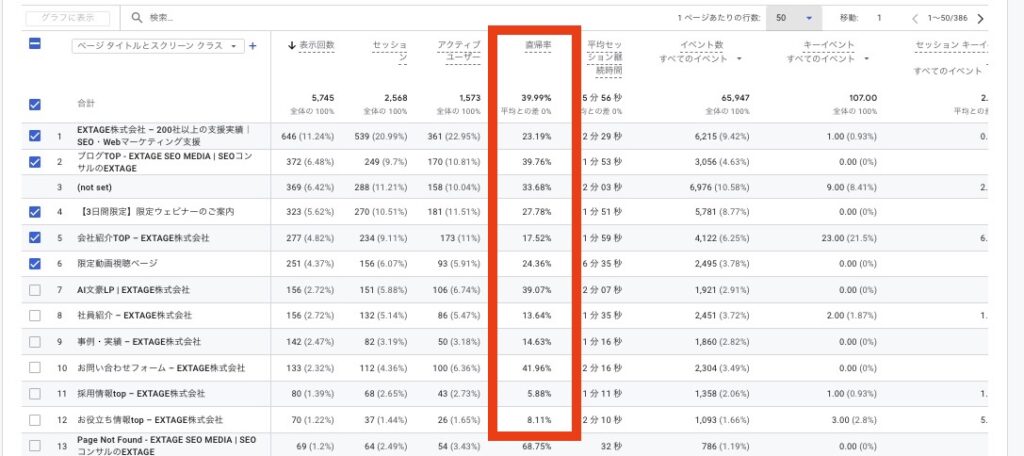Image resolution: width=1024 pixels, height=456 pixels.
Task: Open イベント数 すべてのイベント dropdown
Action: (701, 59)
